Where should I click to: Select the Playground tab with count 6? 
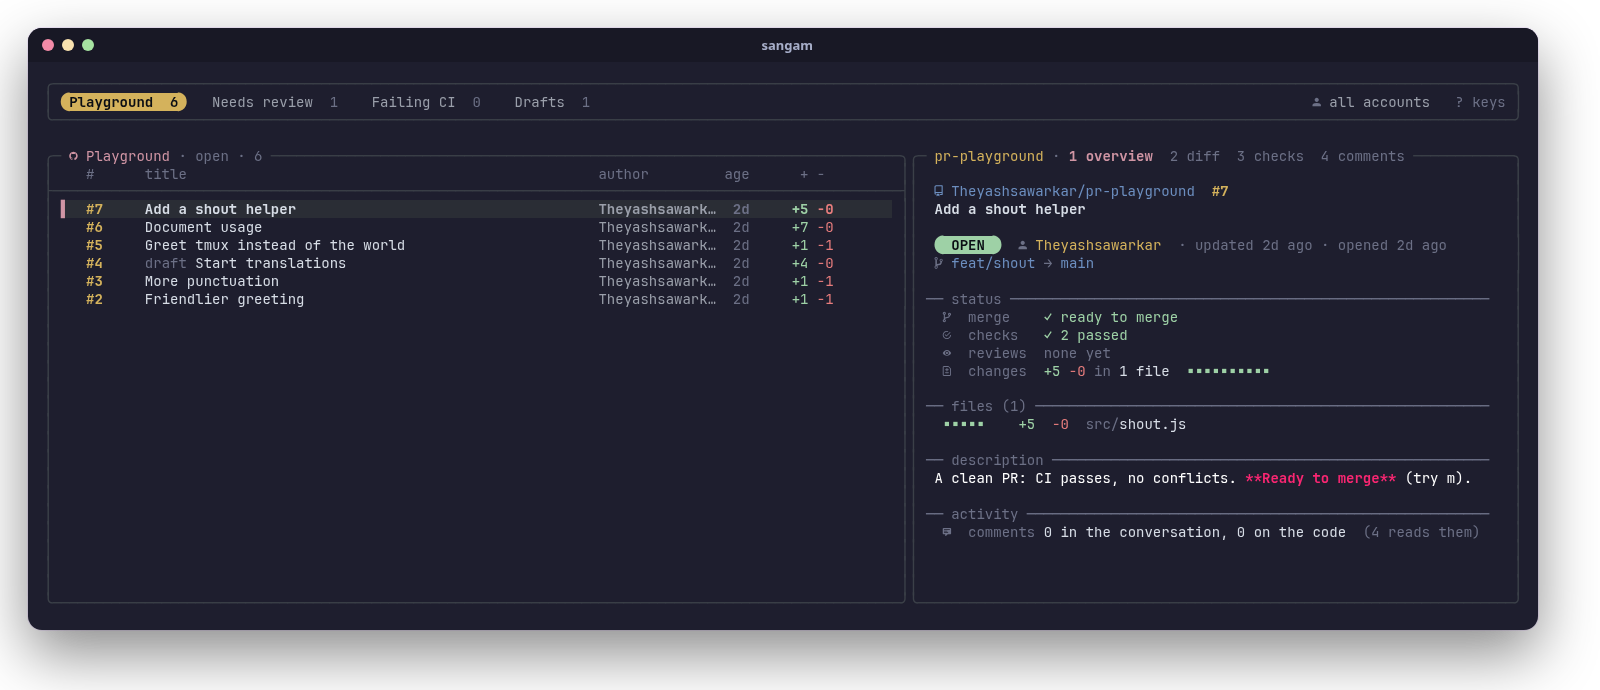pyautogui.click(x=123, y=102)
